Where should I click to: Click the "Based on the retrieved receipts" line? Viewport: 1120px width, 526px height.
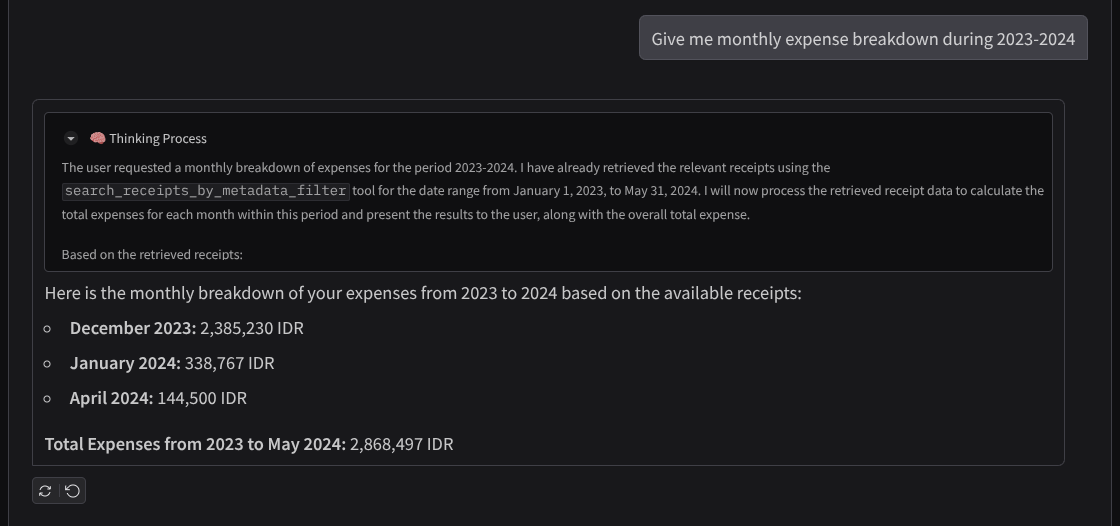coord(152,255)
